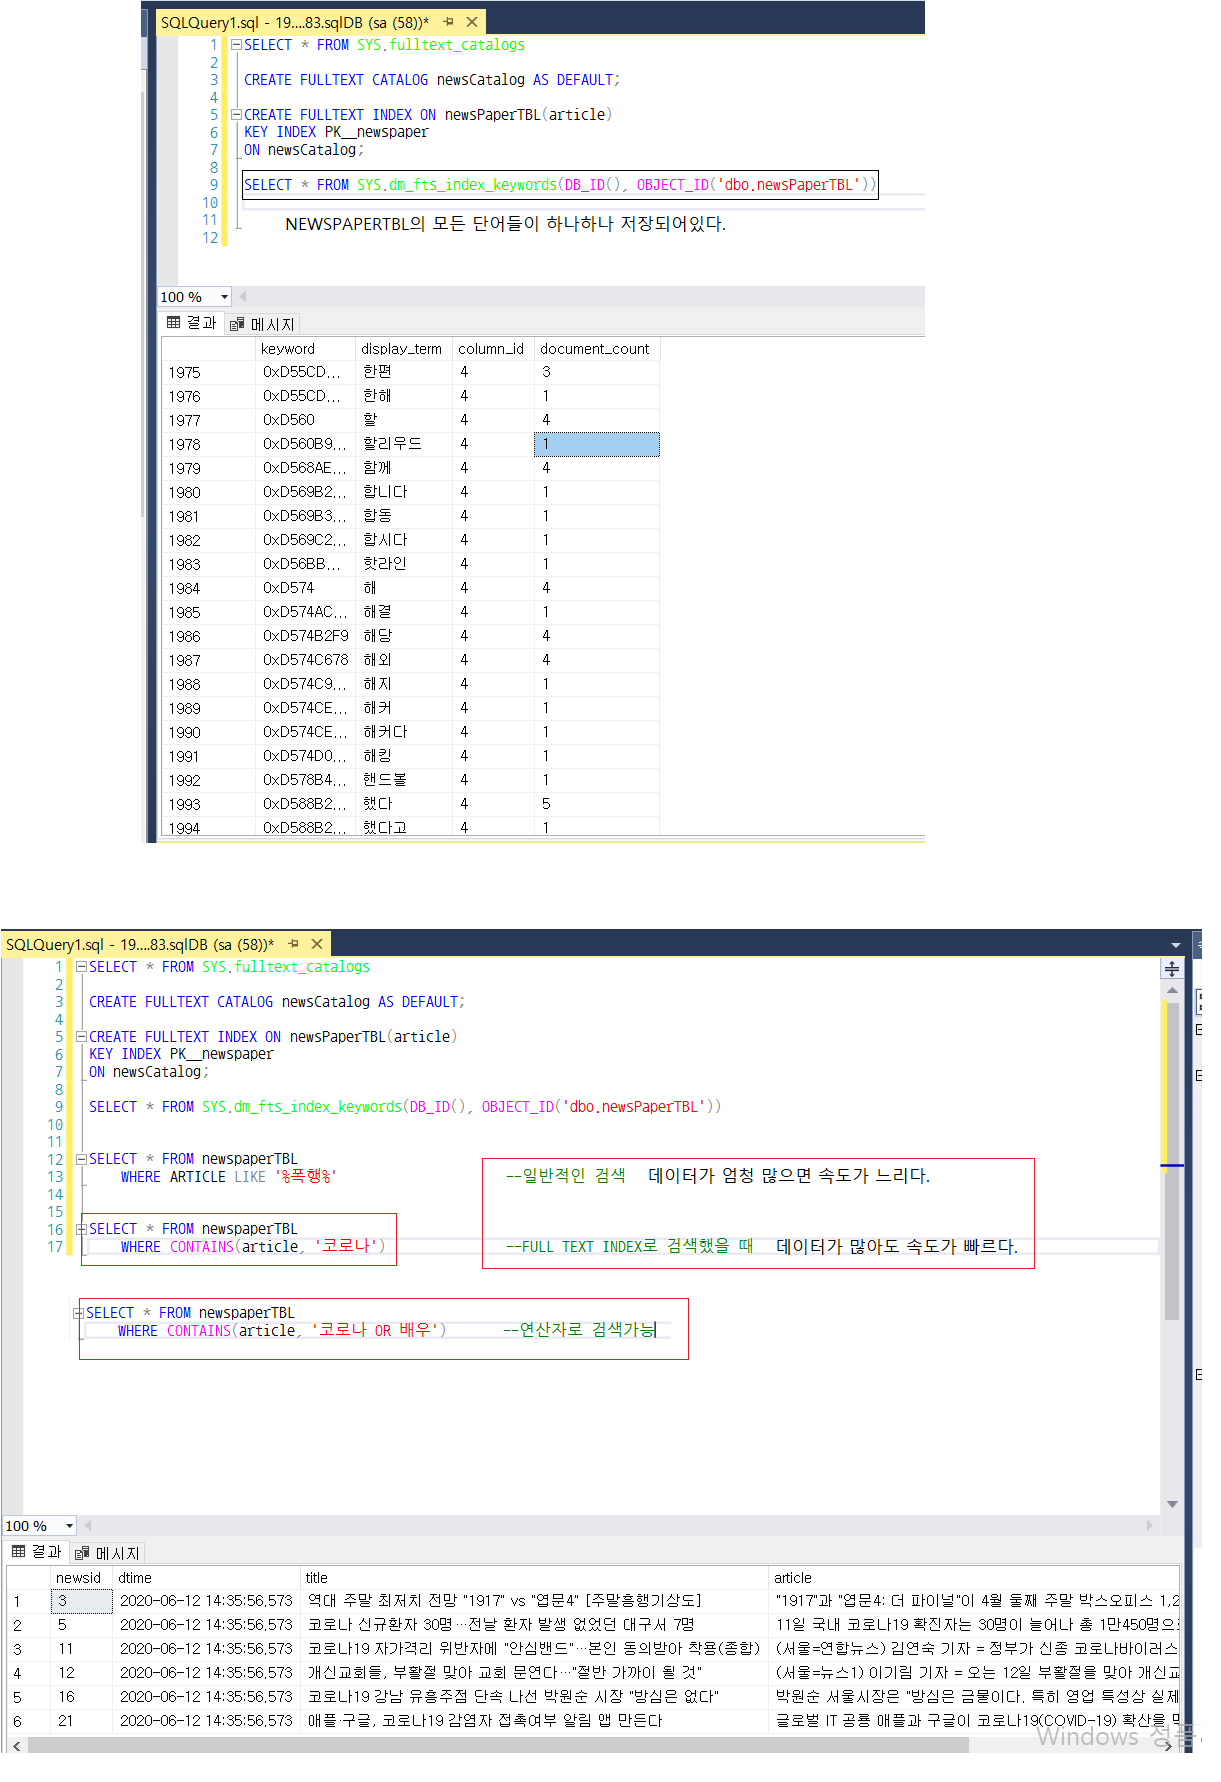1221x1782 pixels.
Task: Click horizontal scroll left arrow in keyword results window
Action: (243, 296)
